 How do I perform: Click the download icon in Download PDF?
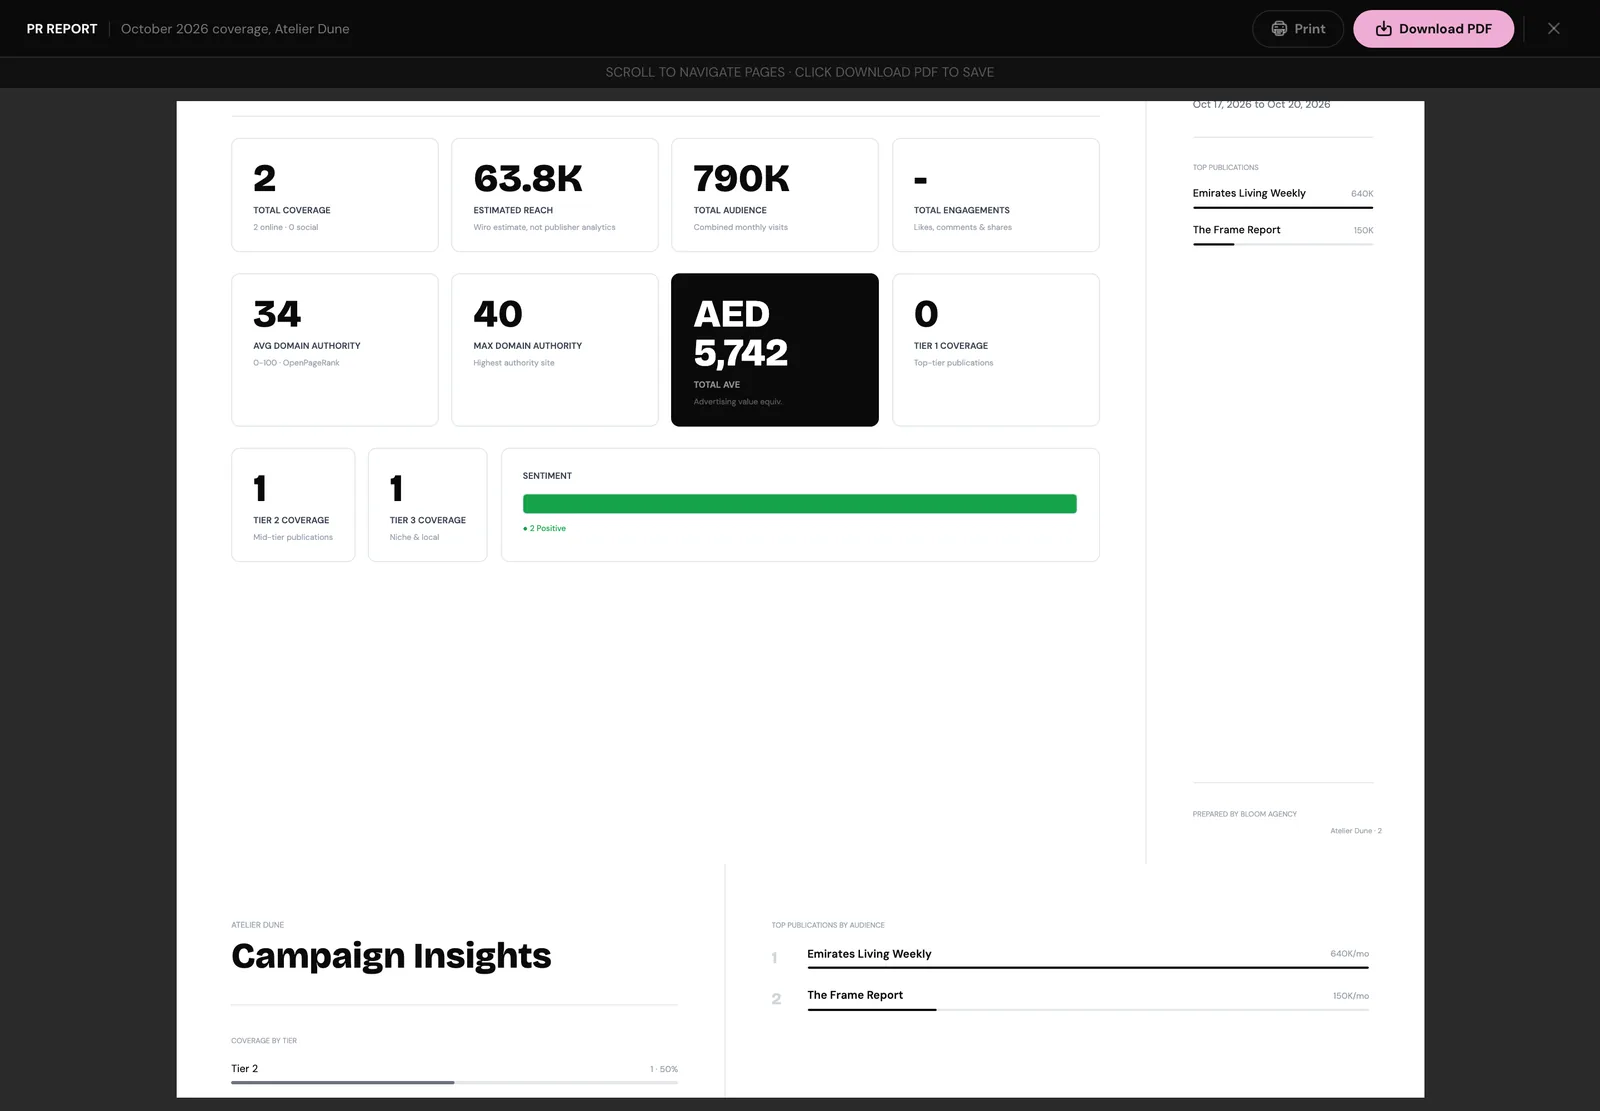1384,29
